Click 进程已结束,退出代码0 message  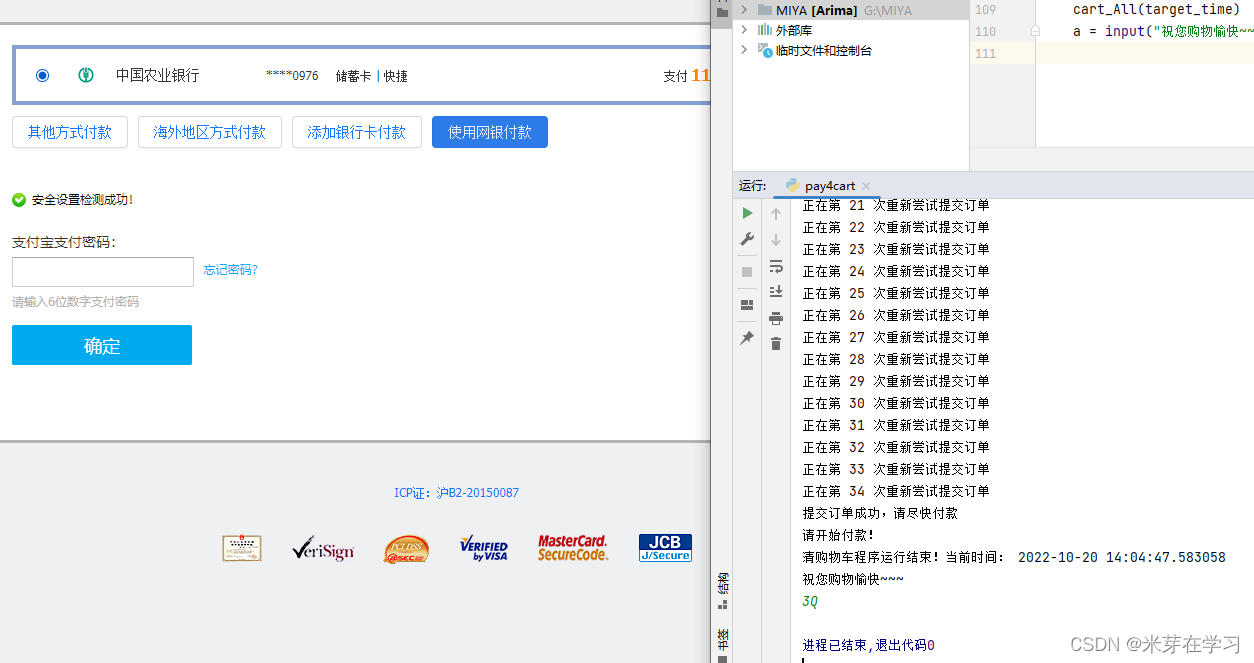pos(868,645)
